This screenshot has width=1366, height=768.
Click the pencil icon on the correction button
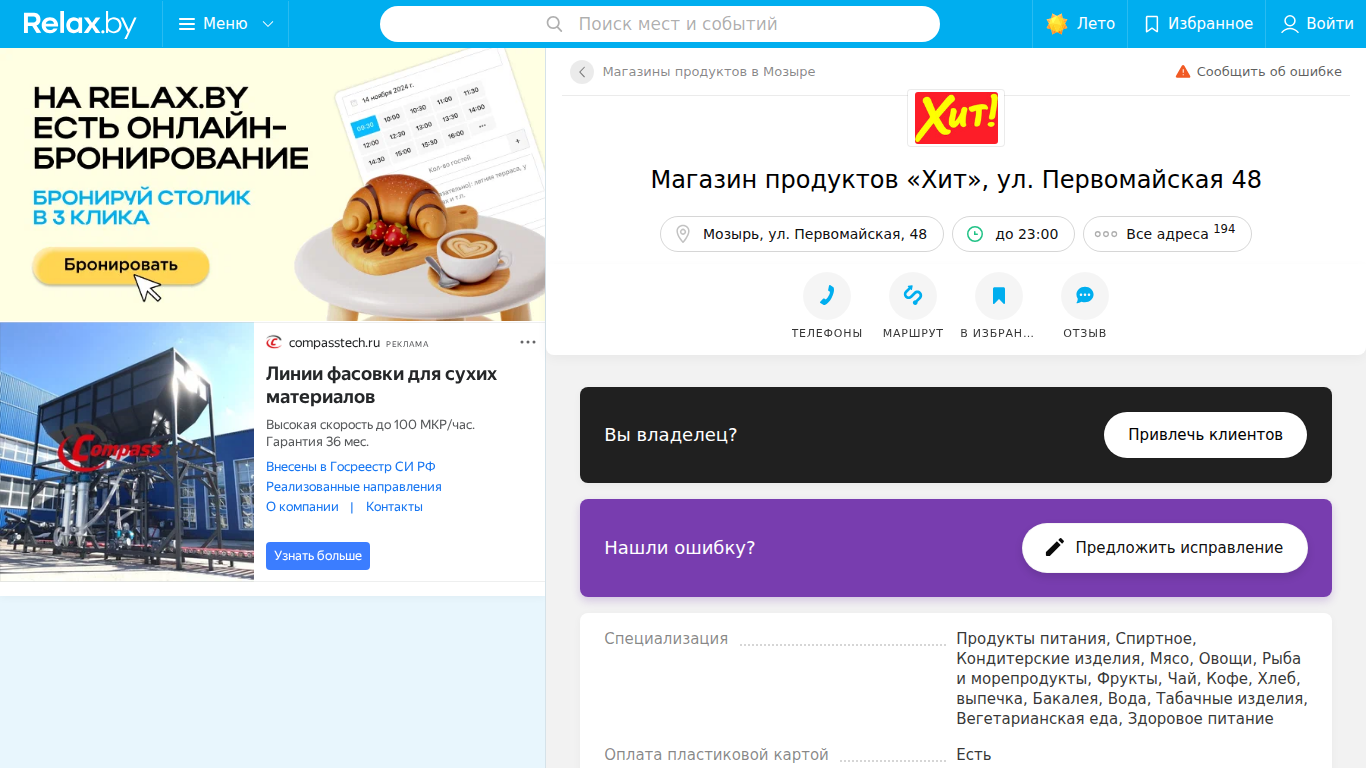[x=1055, y=548]
